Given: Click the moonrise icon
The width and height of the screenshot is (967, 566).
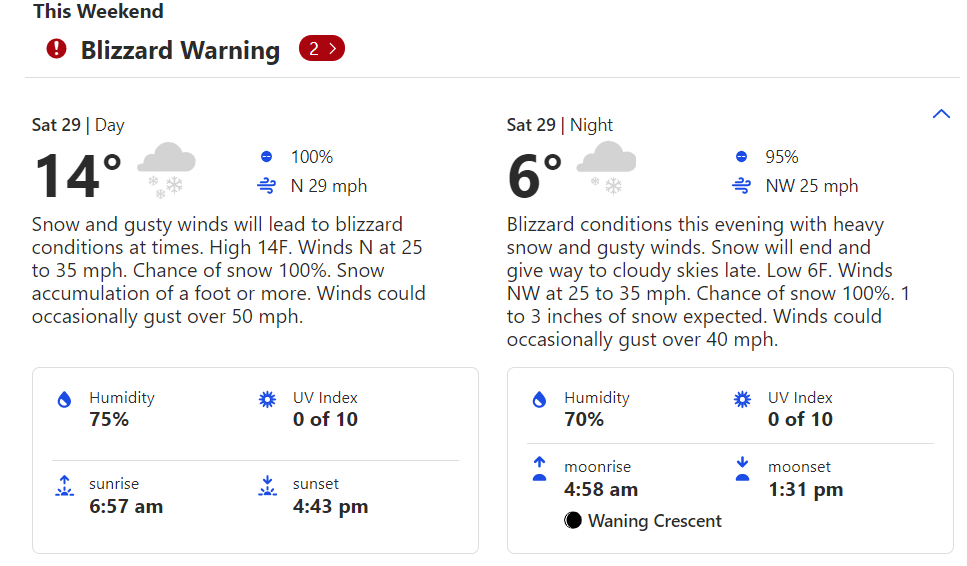Looking at the screenshot, I should 540,469.
